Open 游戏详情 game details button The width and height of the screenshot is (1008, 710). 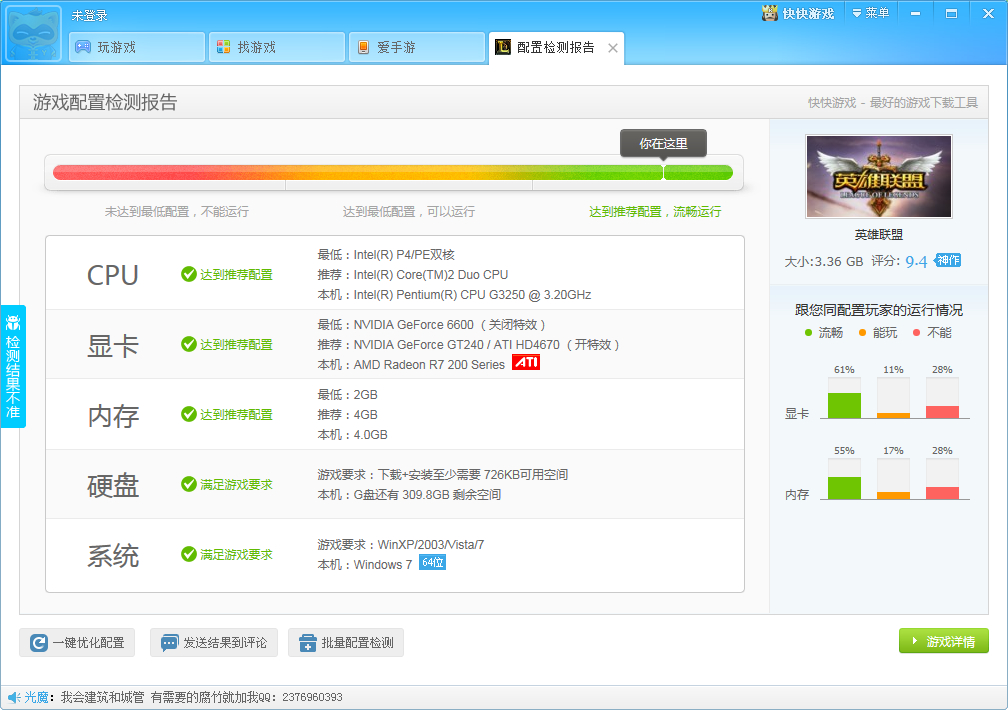(944, 641)
